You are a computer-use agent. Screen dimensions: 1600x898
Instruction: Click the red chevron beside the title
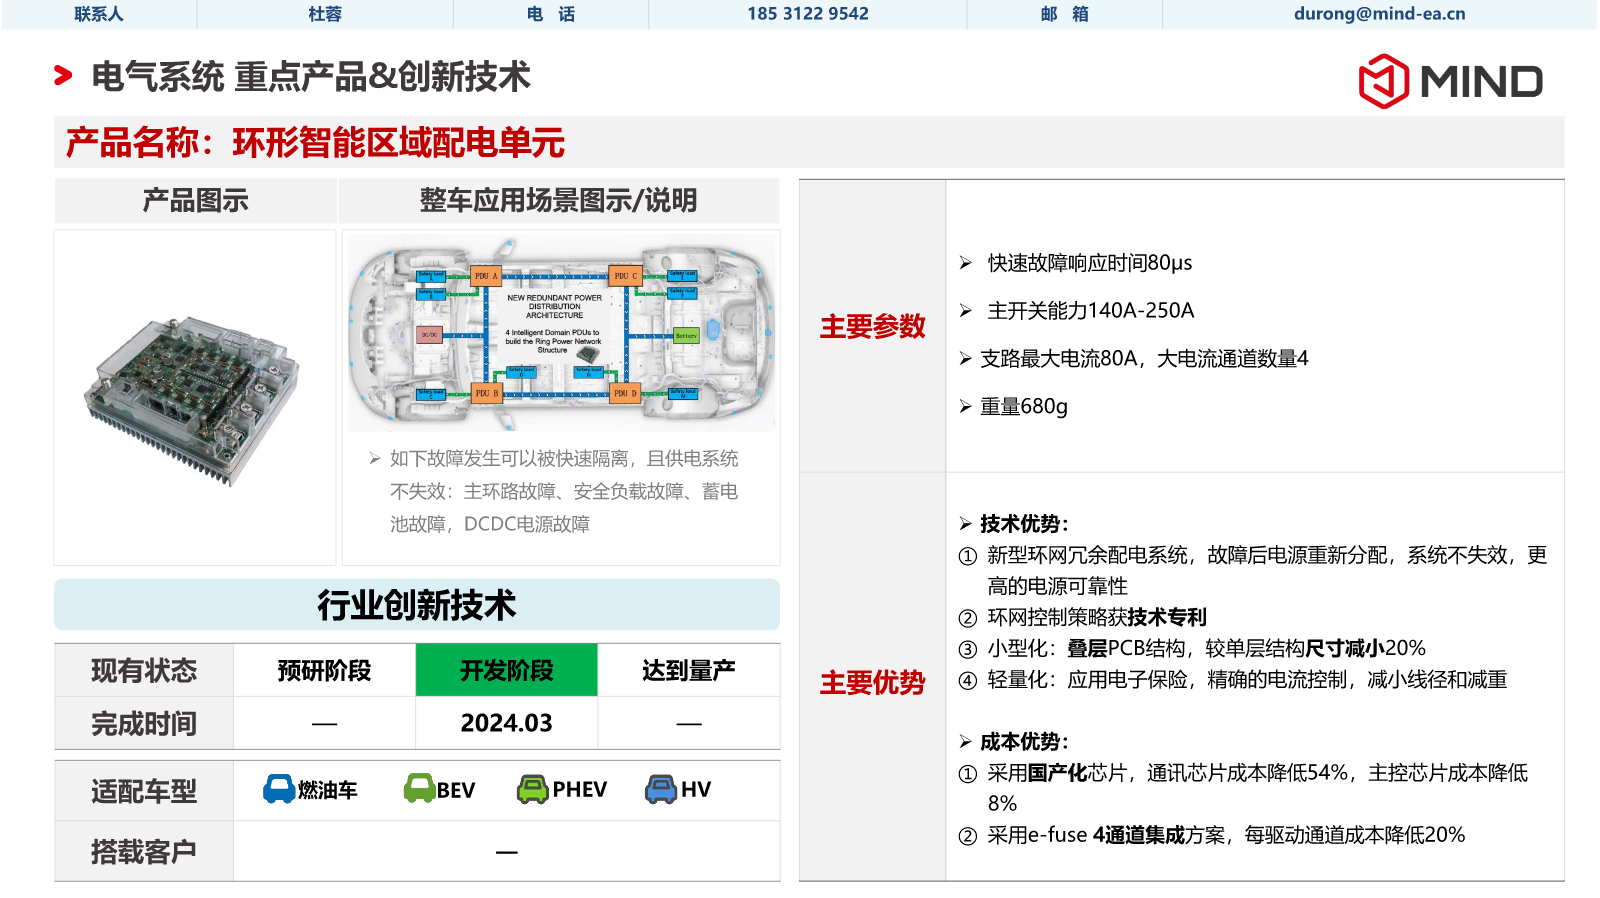[x=63, y=76]
